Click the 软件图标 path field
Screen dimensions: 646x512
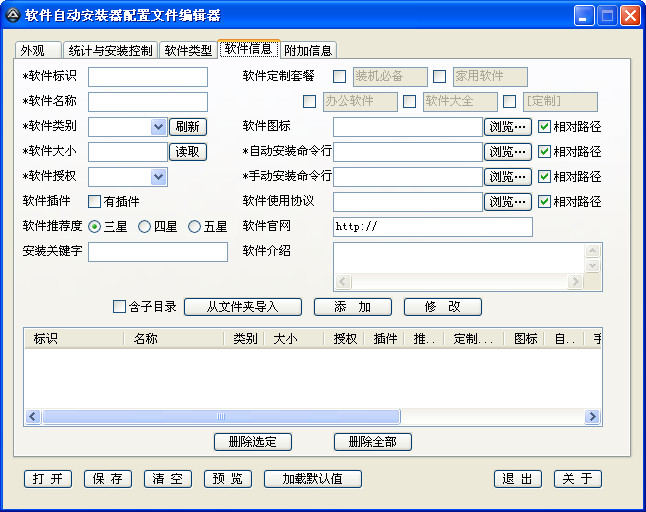pos(408,127)
